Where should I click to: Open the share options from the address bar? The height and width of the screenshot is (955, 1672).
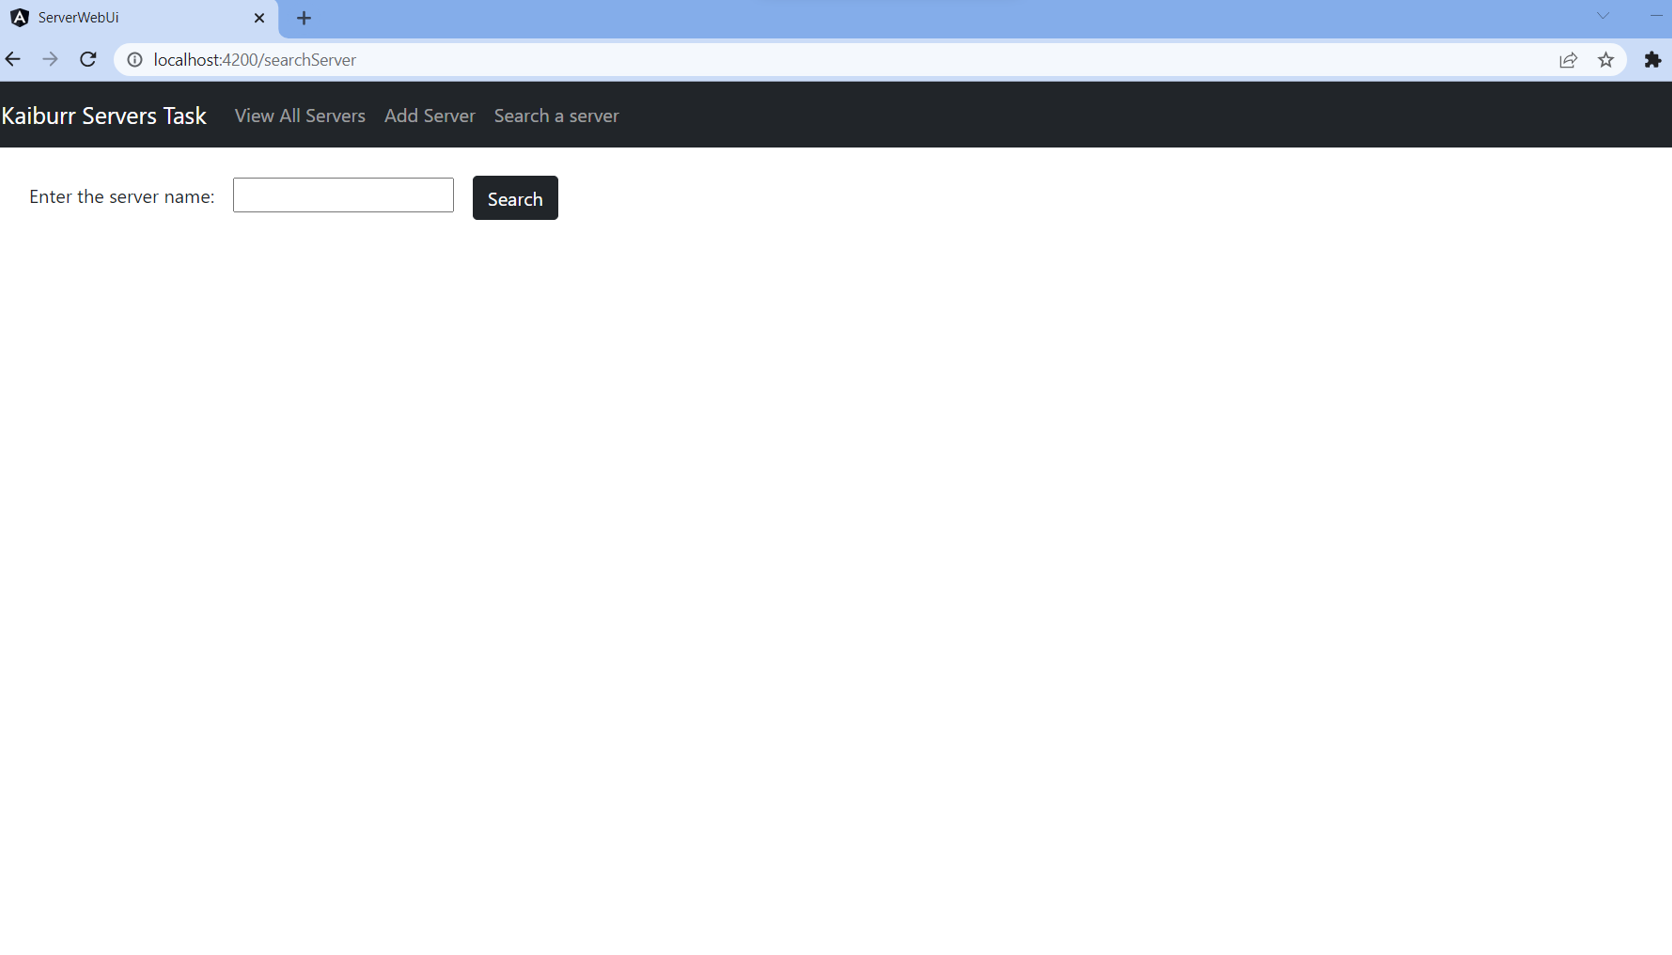(x=1567, y=60)
